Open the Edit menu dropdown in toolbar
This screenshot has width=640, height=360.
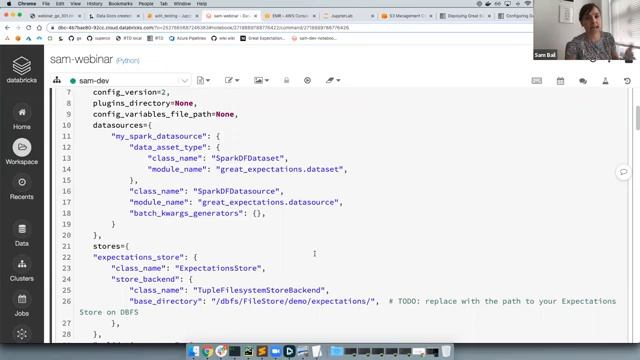232,80
